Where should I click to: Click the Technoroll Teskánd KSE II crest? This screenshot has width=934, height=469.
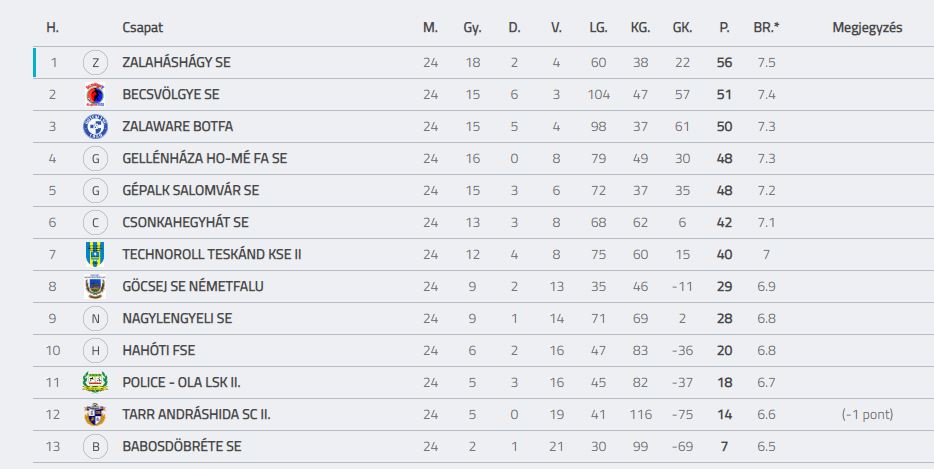point(95,254)
